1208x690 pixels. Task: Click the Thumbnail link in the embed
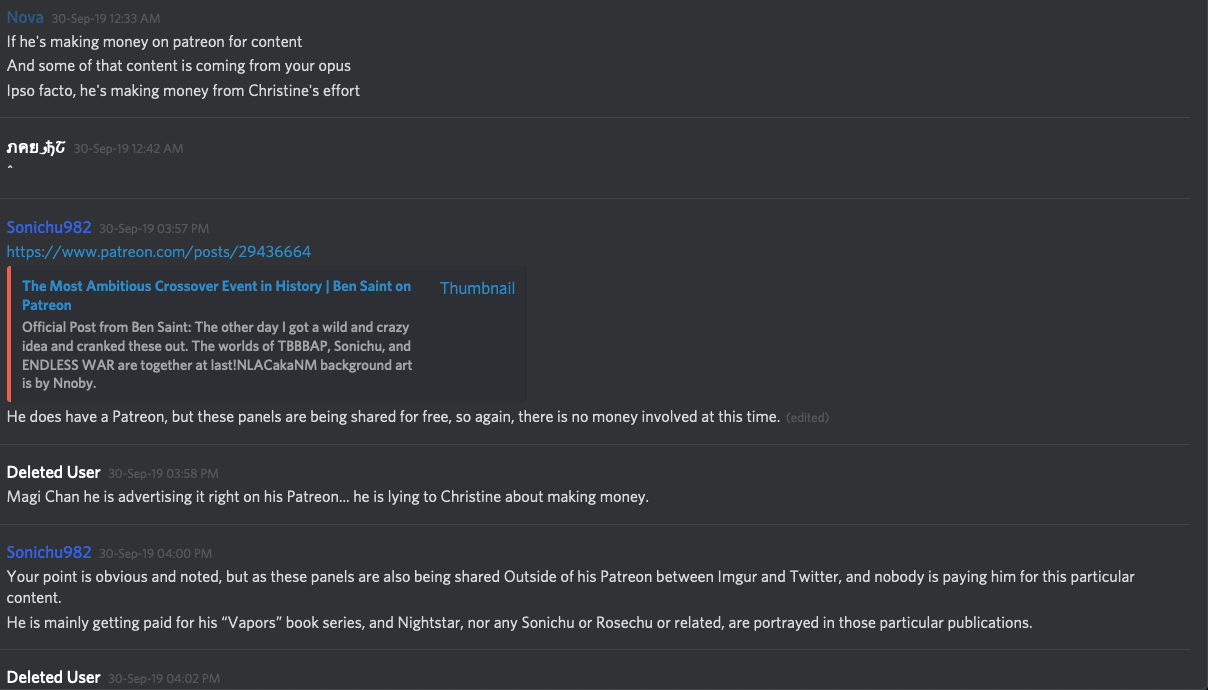[x=477, y=288]
